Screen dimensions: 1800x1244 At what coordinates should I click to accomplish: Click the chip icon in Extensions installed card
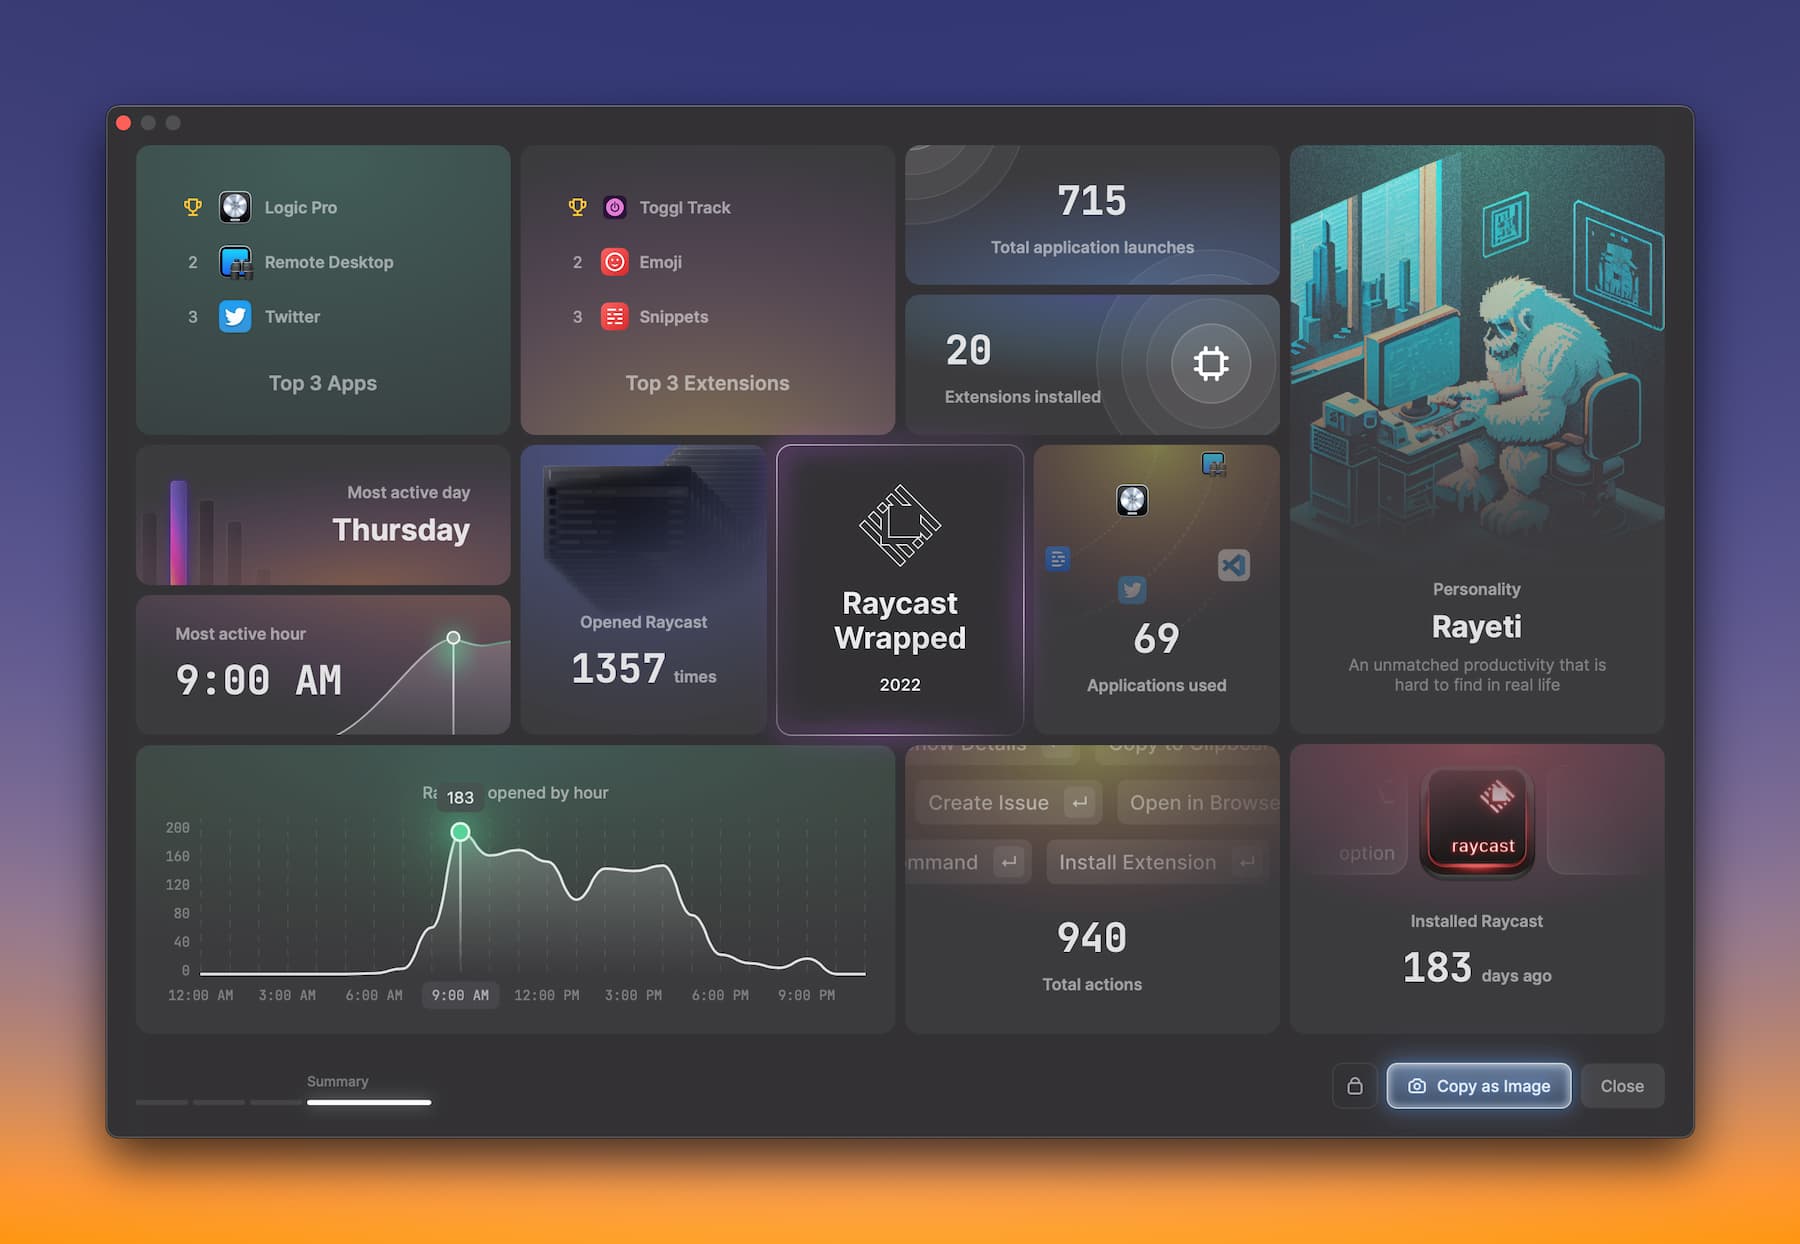coord(1211,363)
